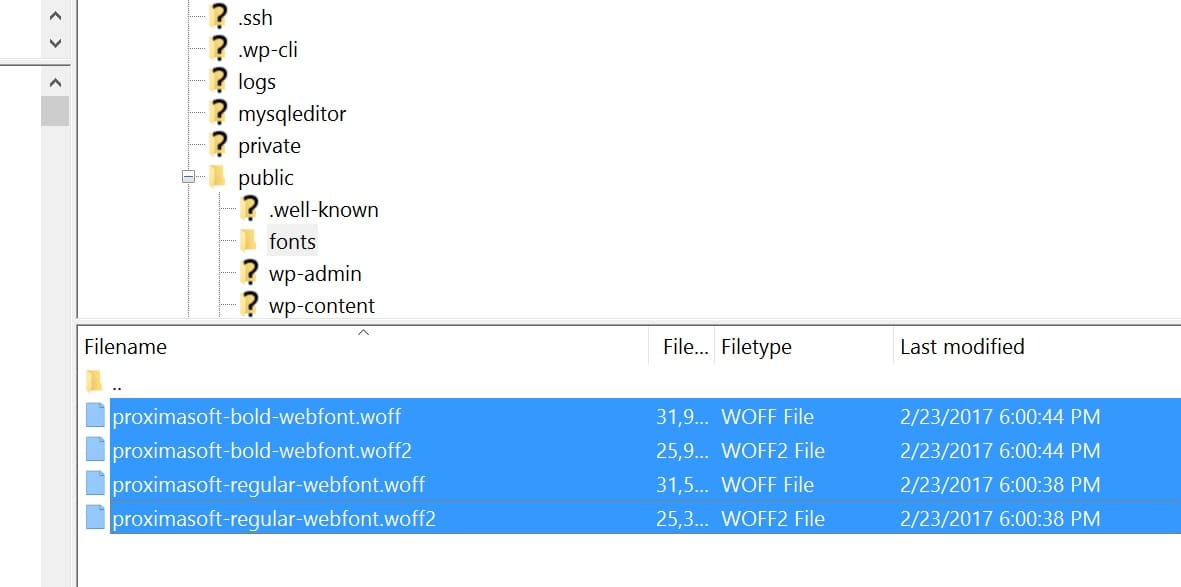1181x587 pixels.
Task: Select the .well-known directory
Action: point(322,209)
